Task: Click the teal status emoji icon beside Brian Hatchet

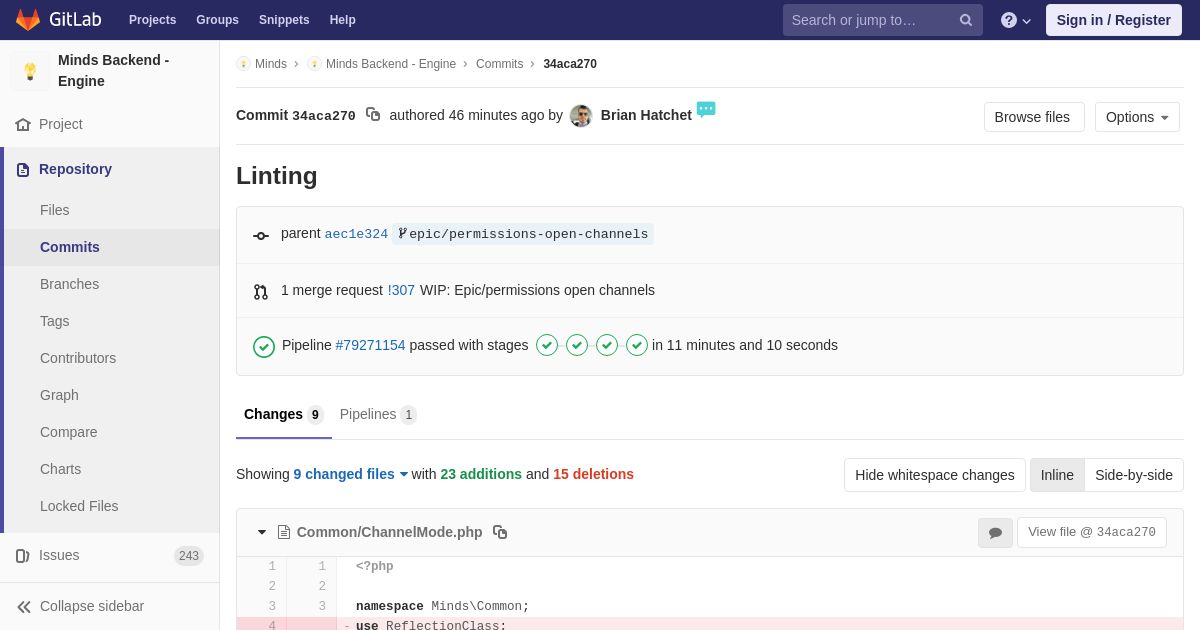Action: point(706,109)
